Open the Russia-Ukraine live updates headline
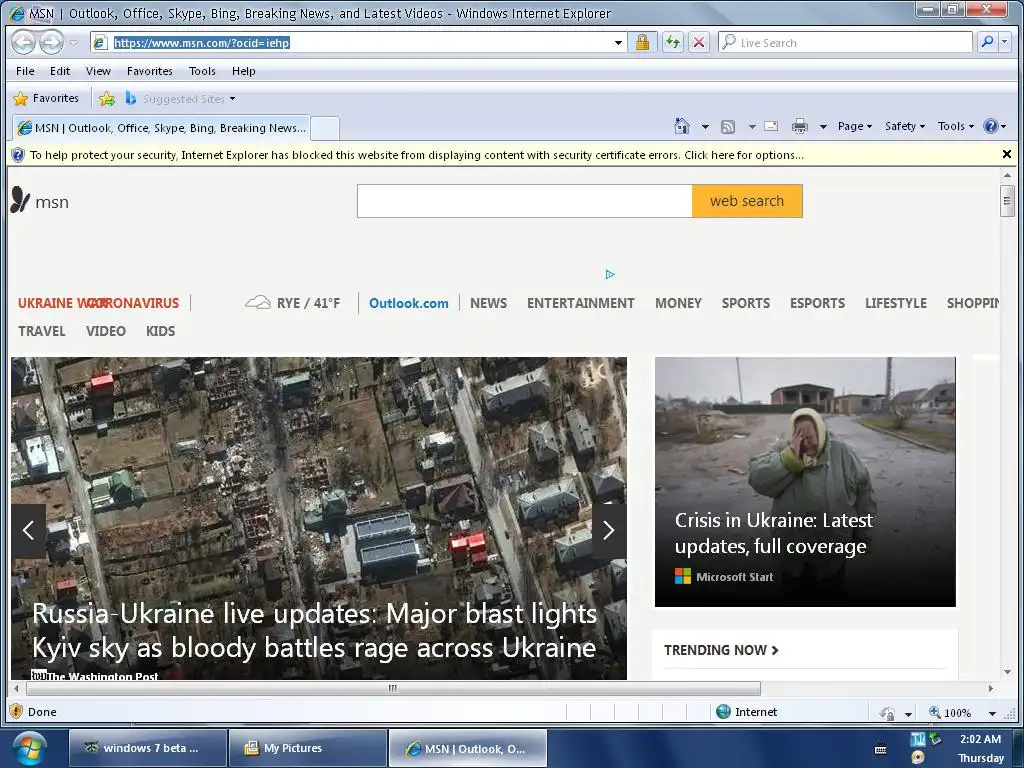This screenshot has height=768, width=1024. [x=314, y=631]
